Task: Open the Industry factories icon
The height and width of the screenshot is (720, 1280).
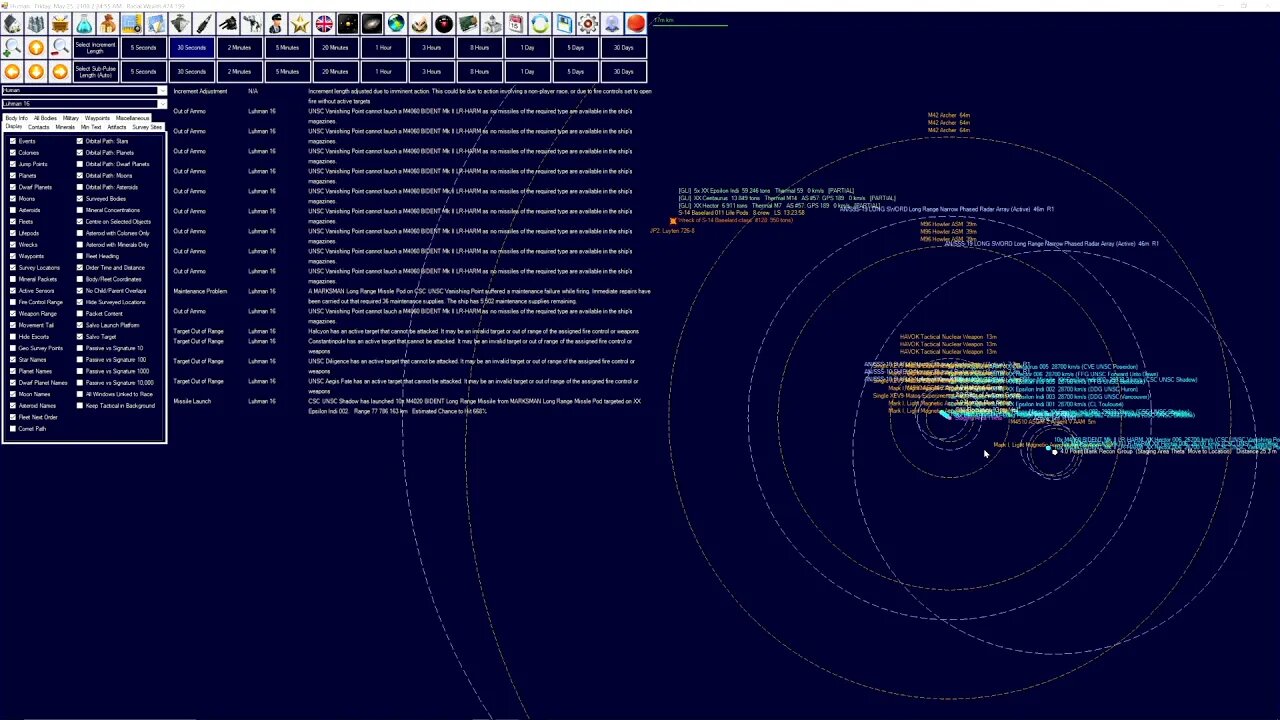Action: 36,23
